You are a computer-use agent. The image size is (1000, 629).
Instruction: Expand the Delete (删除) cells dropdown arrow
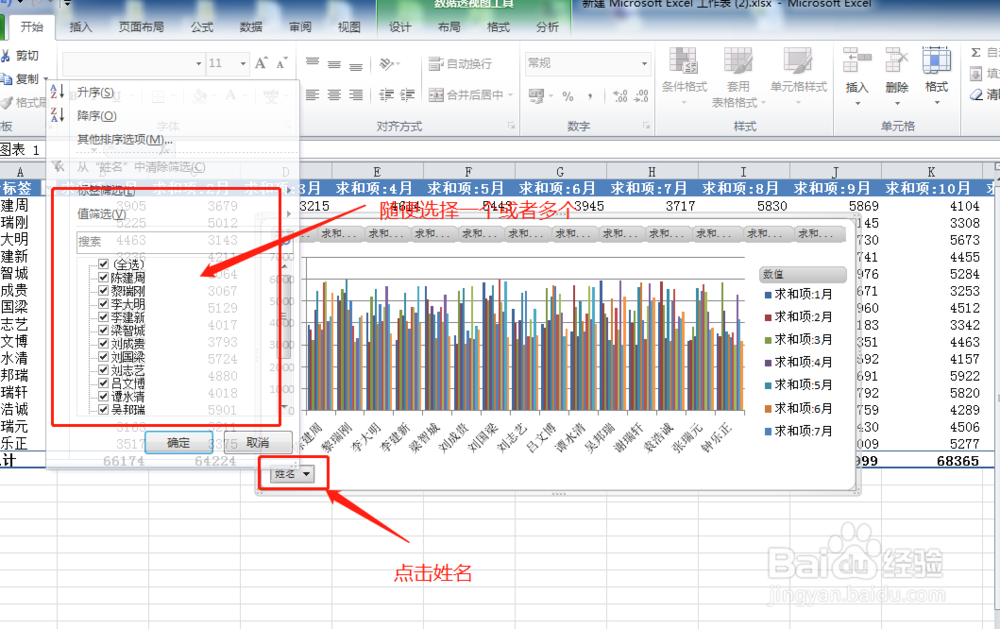point(897,103)
